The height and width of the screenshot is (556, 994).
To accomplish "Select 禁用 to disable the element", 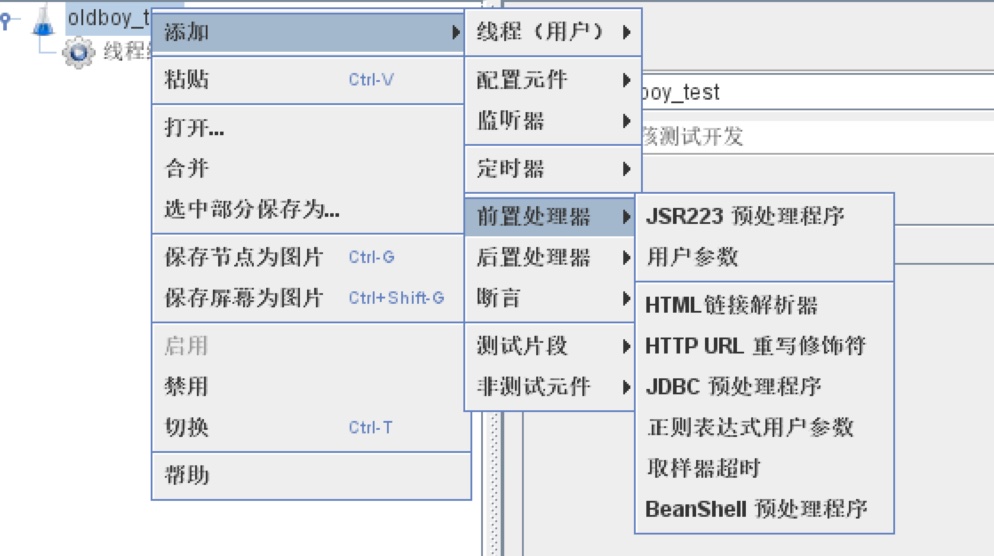I will click(187, 386).
